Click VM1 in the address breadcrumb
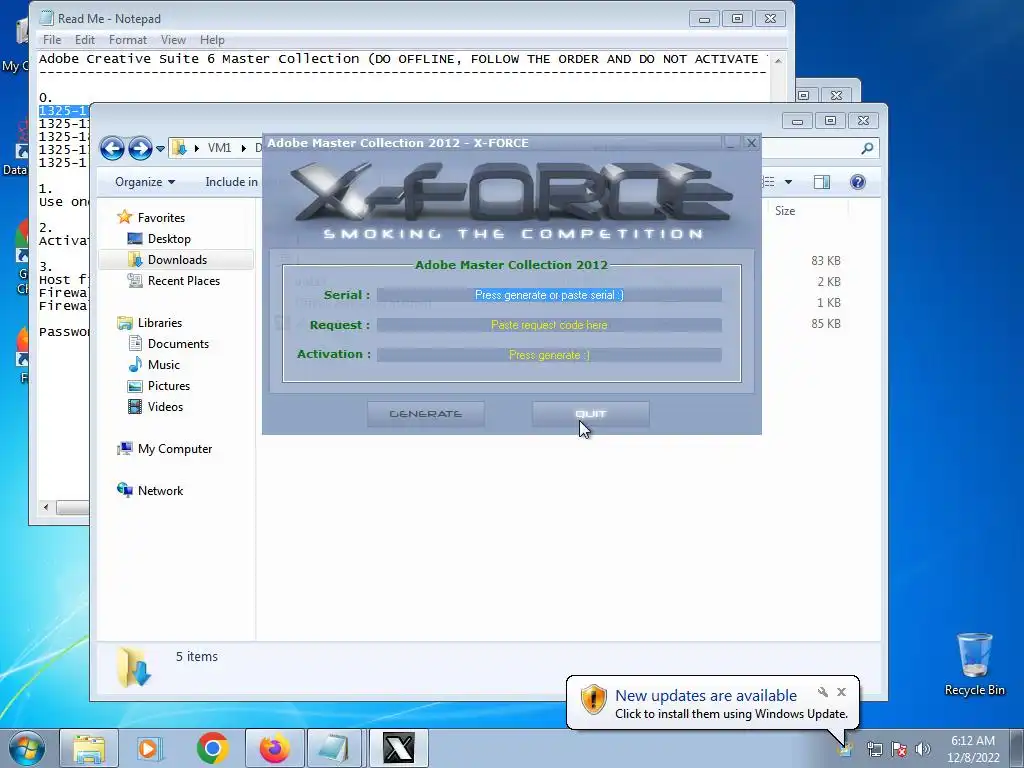The height and width of the screenshot is (768, 1024). [x=219, y=148]
